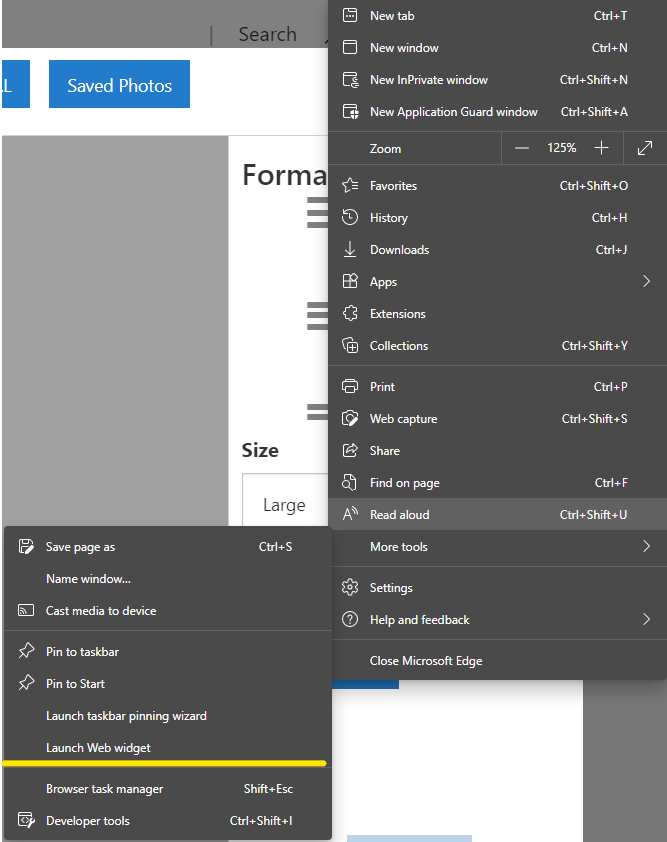Click the Developer tools icon
The image size is (667, 842).
(26, 821)
